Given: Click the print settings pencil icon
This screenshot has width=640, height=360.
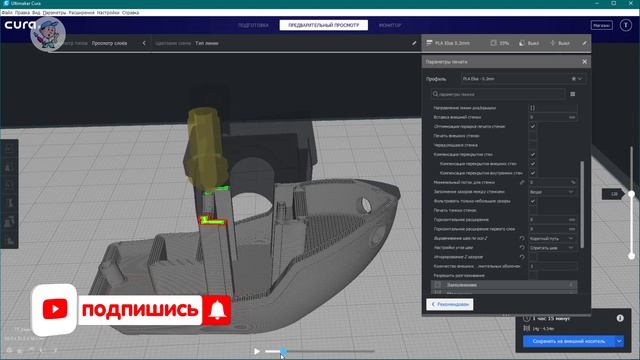Looking at the screenshot, I should (x=584, y=43).
